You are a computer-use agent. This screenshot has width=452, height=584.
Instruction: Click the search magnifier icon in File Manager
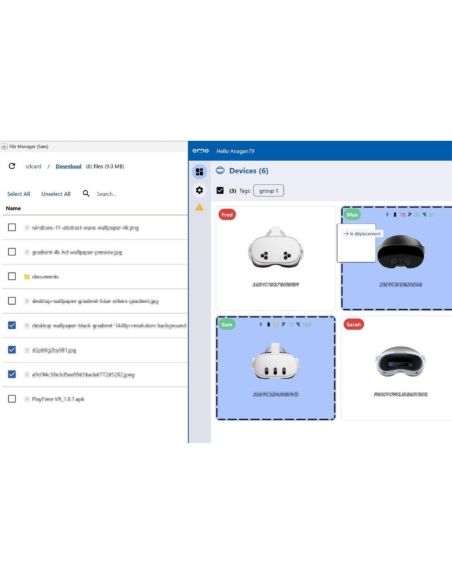coord(86,193)
